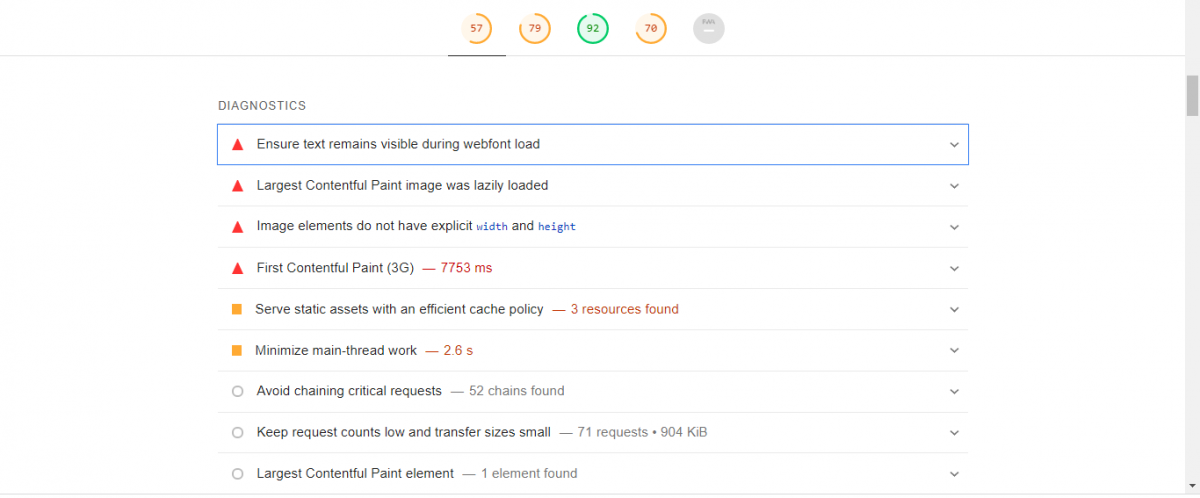This screenshot has height=498, width=1200.
Task: Select the Performance score gauge showing 57
Action: pos(476,29)
